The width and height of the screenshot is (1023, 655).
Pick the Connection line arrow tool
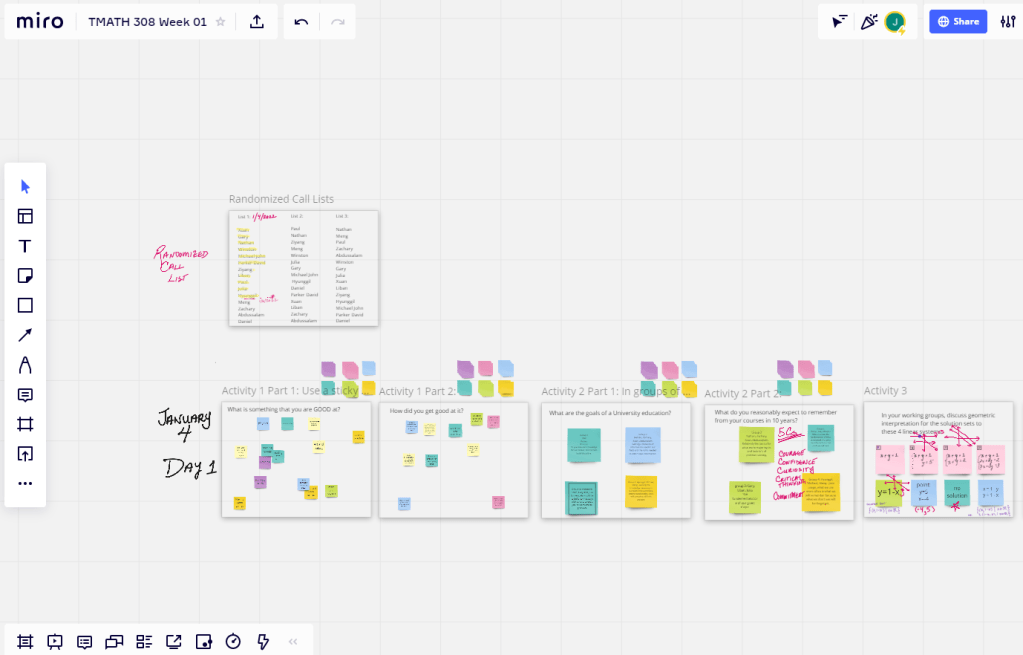(25, 335)
